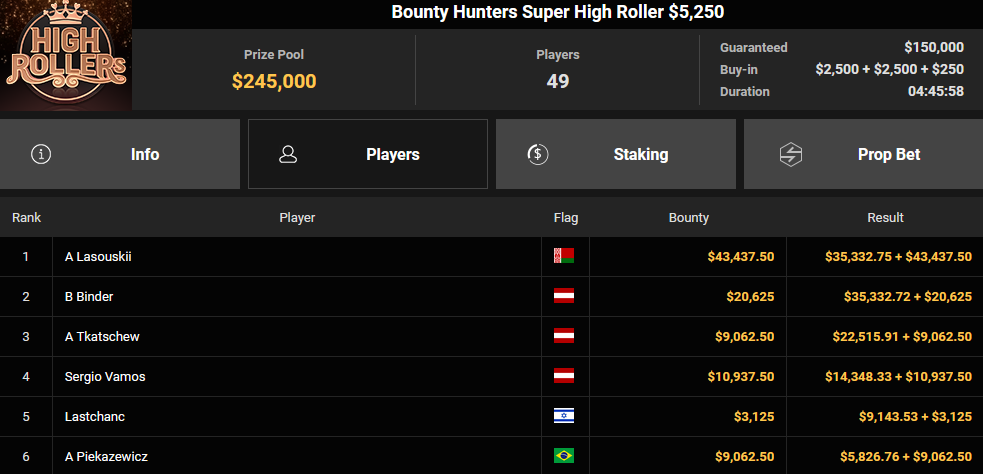Image resolution: width=983 pixels, height=474 pixels.
Task: Click Lastchanc's Israel flag
Action: click(x=564, y=416)
